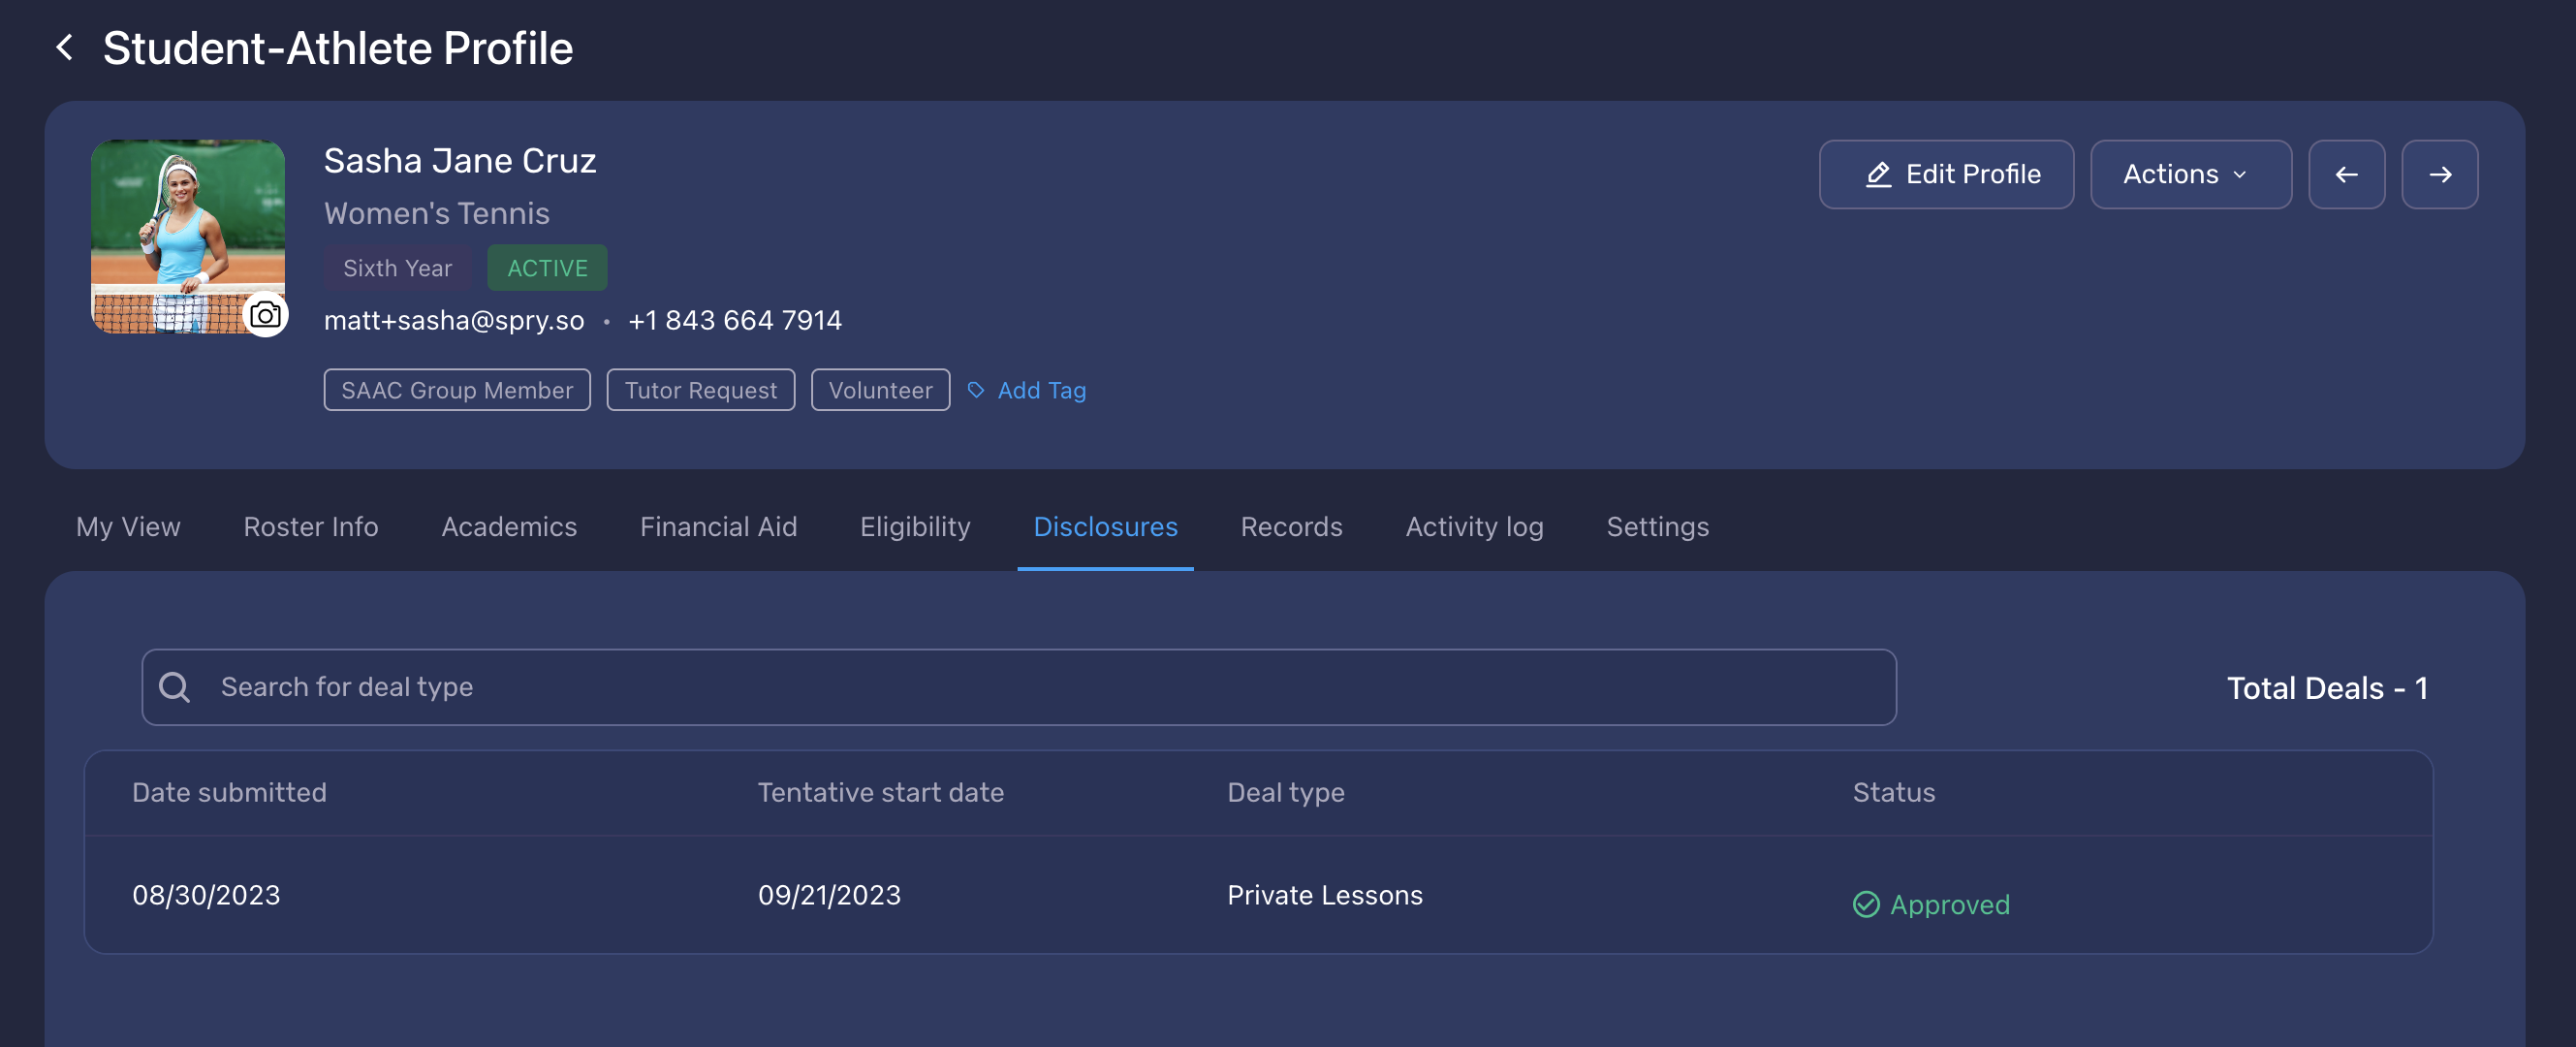The image size is (2576, 1047).
Task: Focus the Search for deal type field
Action: (x=1018, y=687)
